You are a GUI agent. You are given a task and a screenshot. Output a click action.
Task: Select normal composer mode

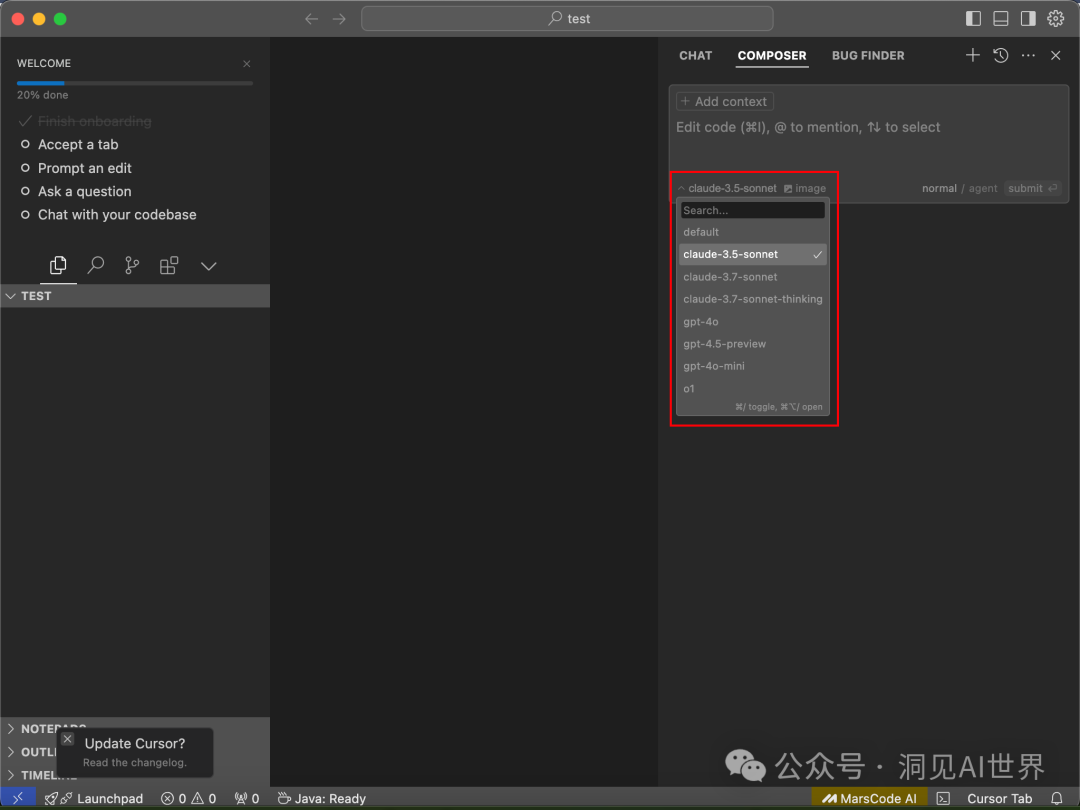939,188
